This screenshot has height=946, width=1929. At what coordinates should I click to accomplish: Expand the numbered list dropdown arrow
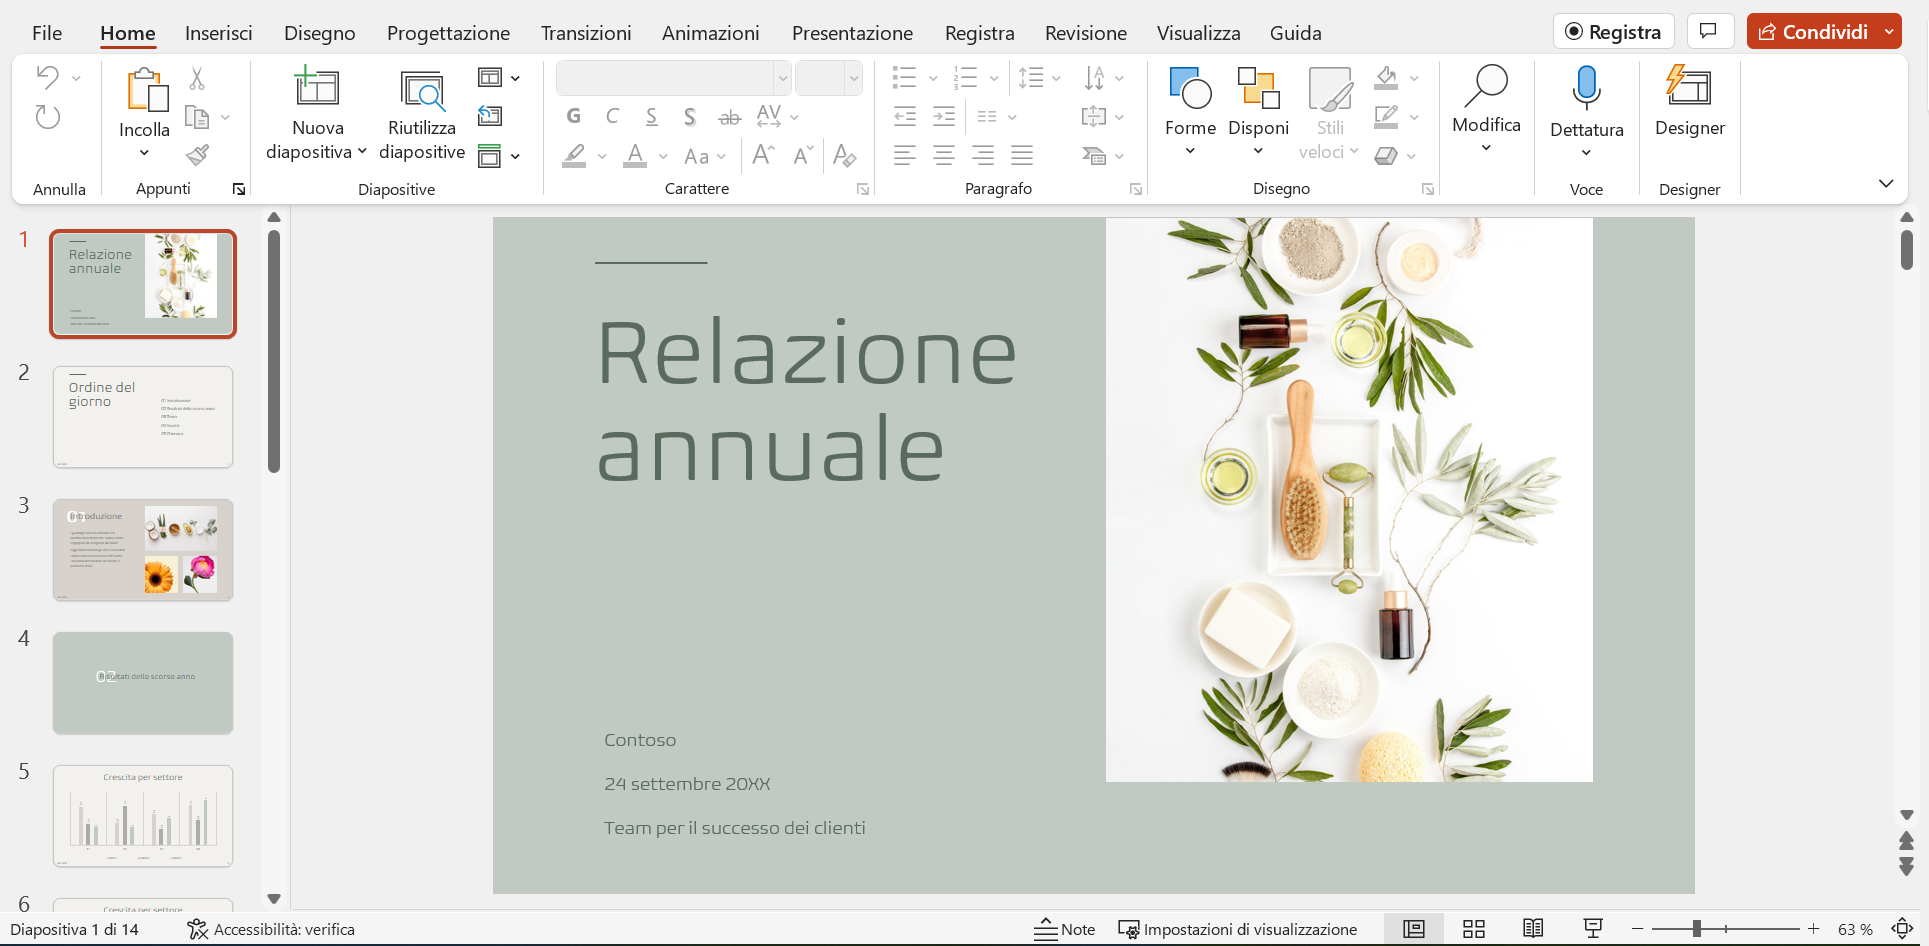(x=993, y=78)
